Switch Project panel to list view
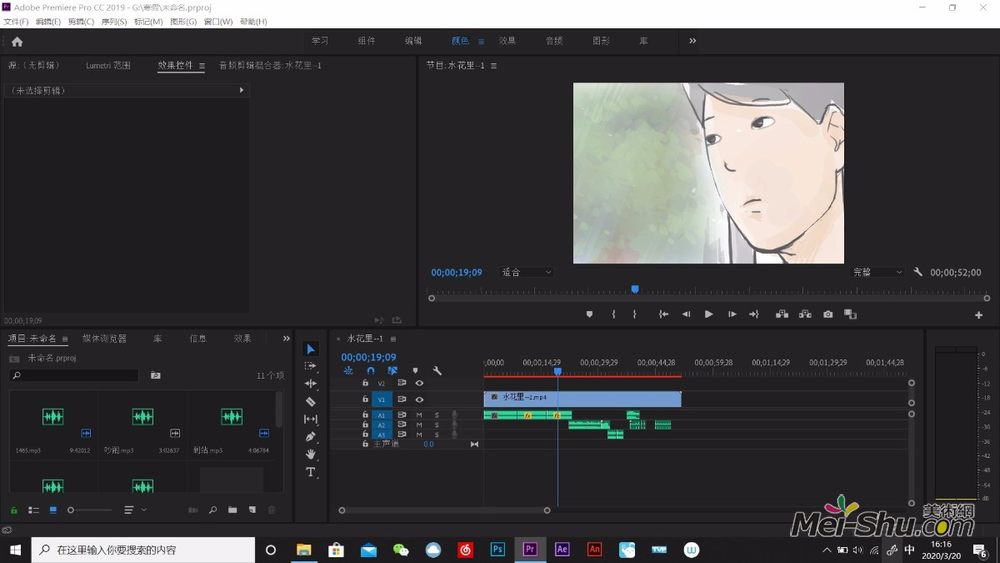The image size is (1000, 563). pyautogui.click(x=34, y=510)
